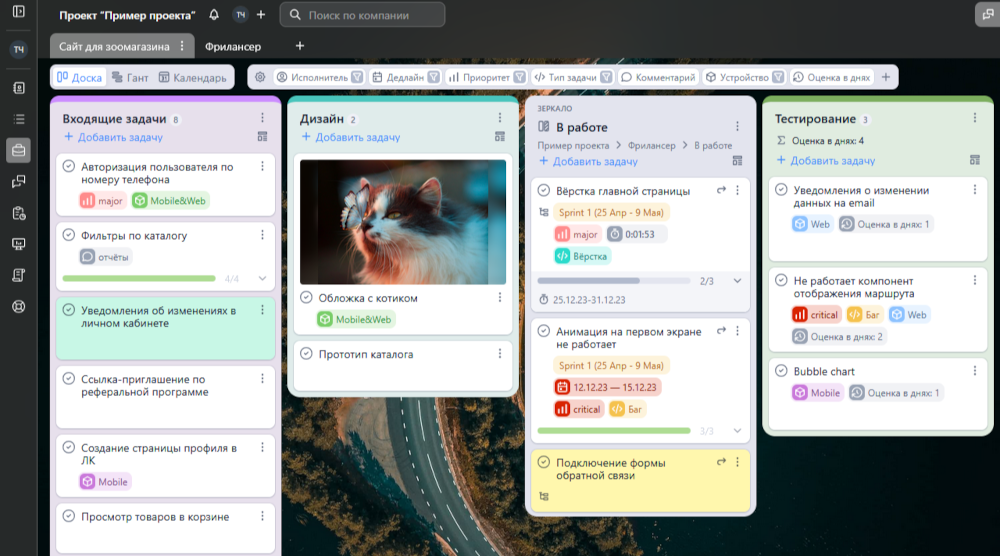Add task in Дизайн column
The image size is (1000, 556).
(x=351, y=136)
